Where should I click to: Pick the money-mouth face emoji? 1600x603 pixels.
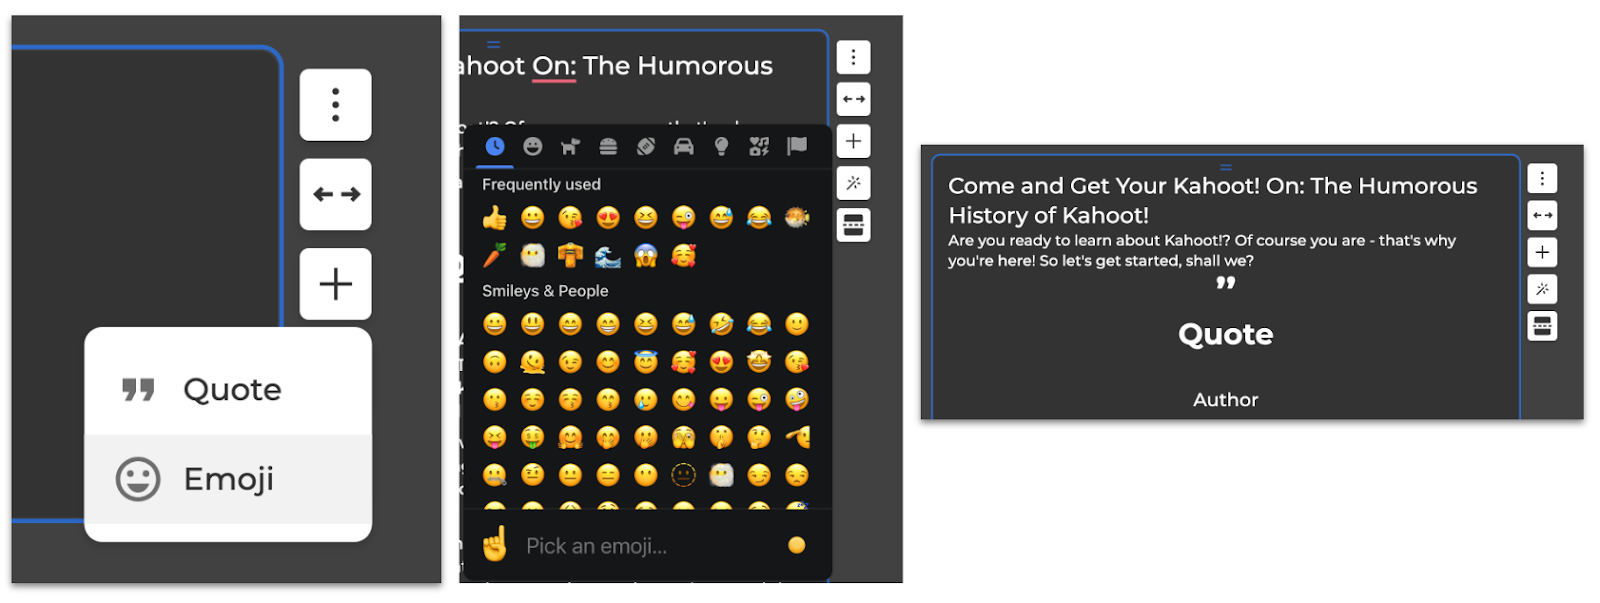(533, 438)
